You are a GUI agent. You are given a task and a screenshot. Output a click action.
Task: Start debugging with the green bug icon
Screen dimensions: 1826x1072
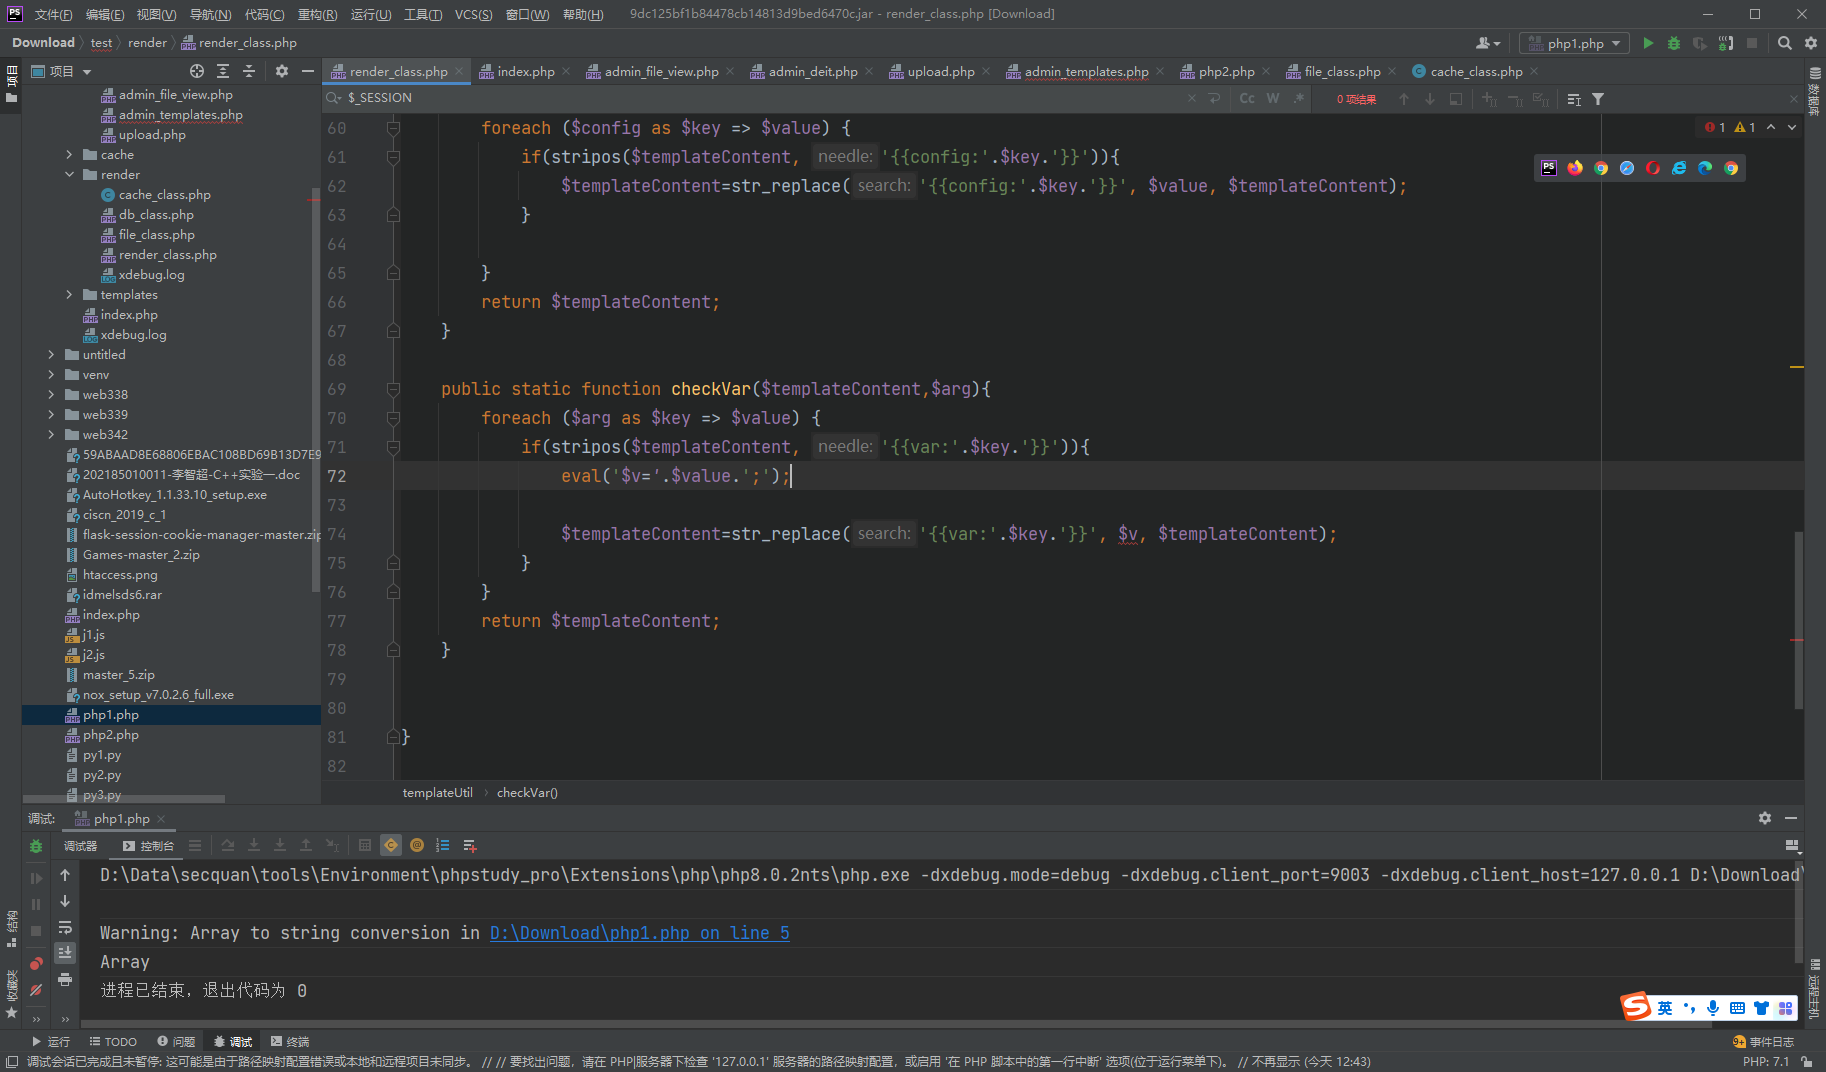point(1674,43)
